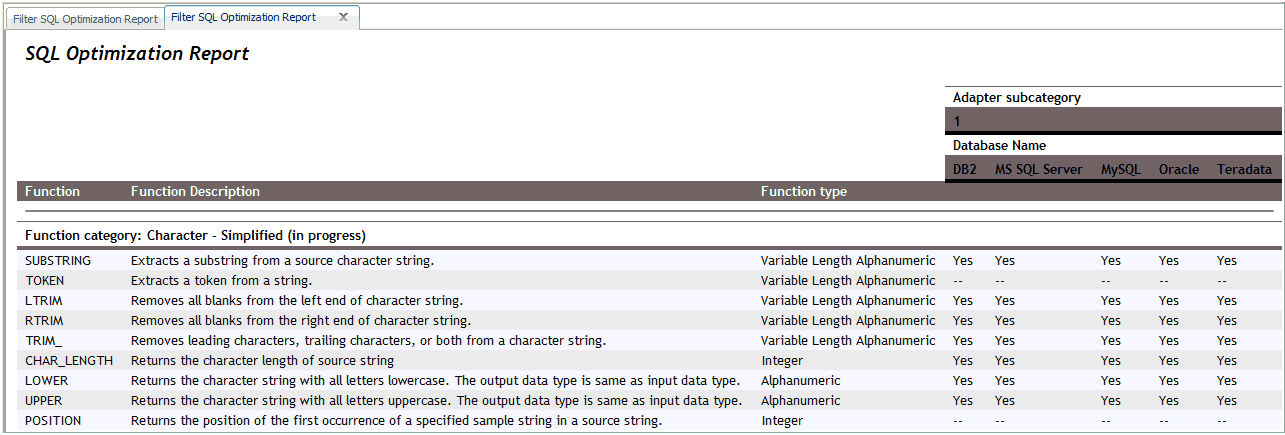Viewport: 1285px width, 435px height.
Task: Switch to the first Filter SQL Optimization Report tab
Action: (85, 19)
